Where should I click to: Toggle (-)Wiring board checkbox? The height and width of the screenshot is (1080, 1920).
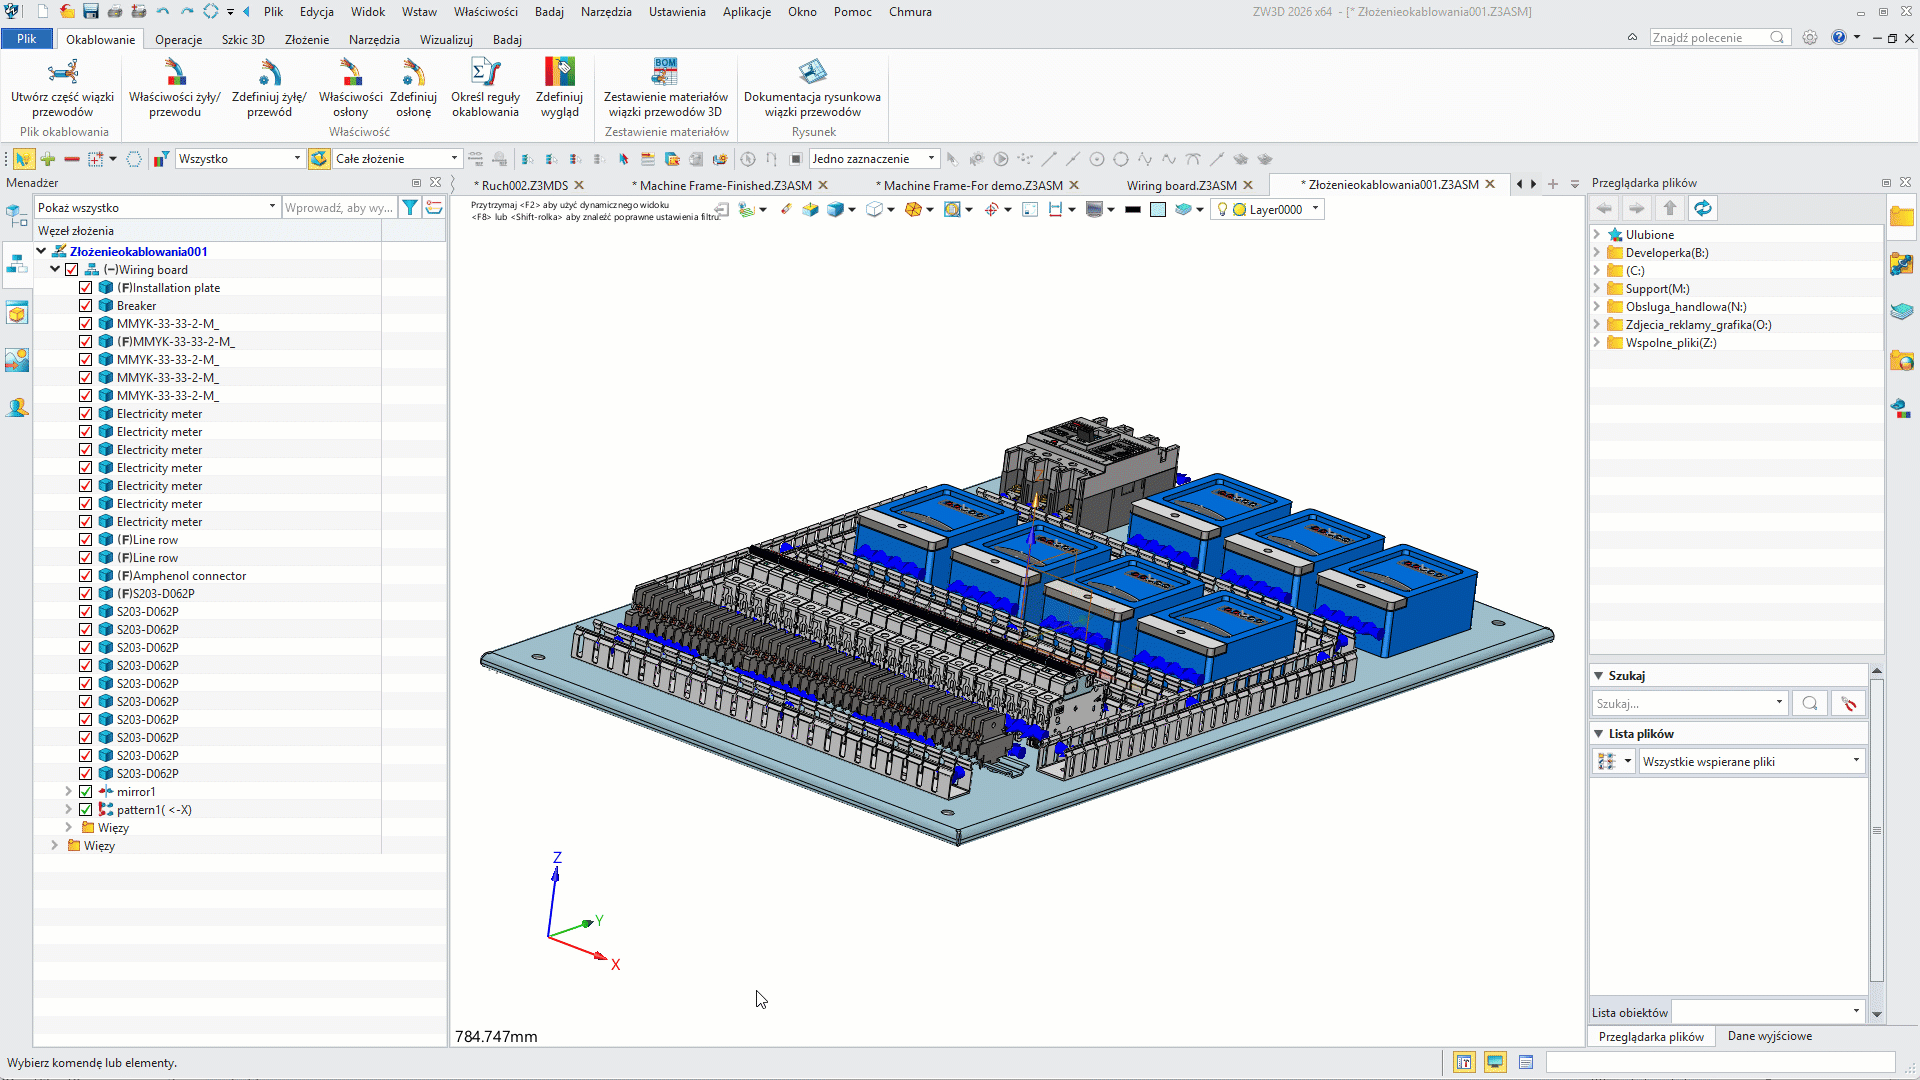coord(72,270)
